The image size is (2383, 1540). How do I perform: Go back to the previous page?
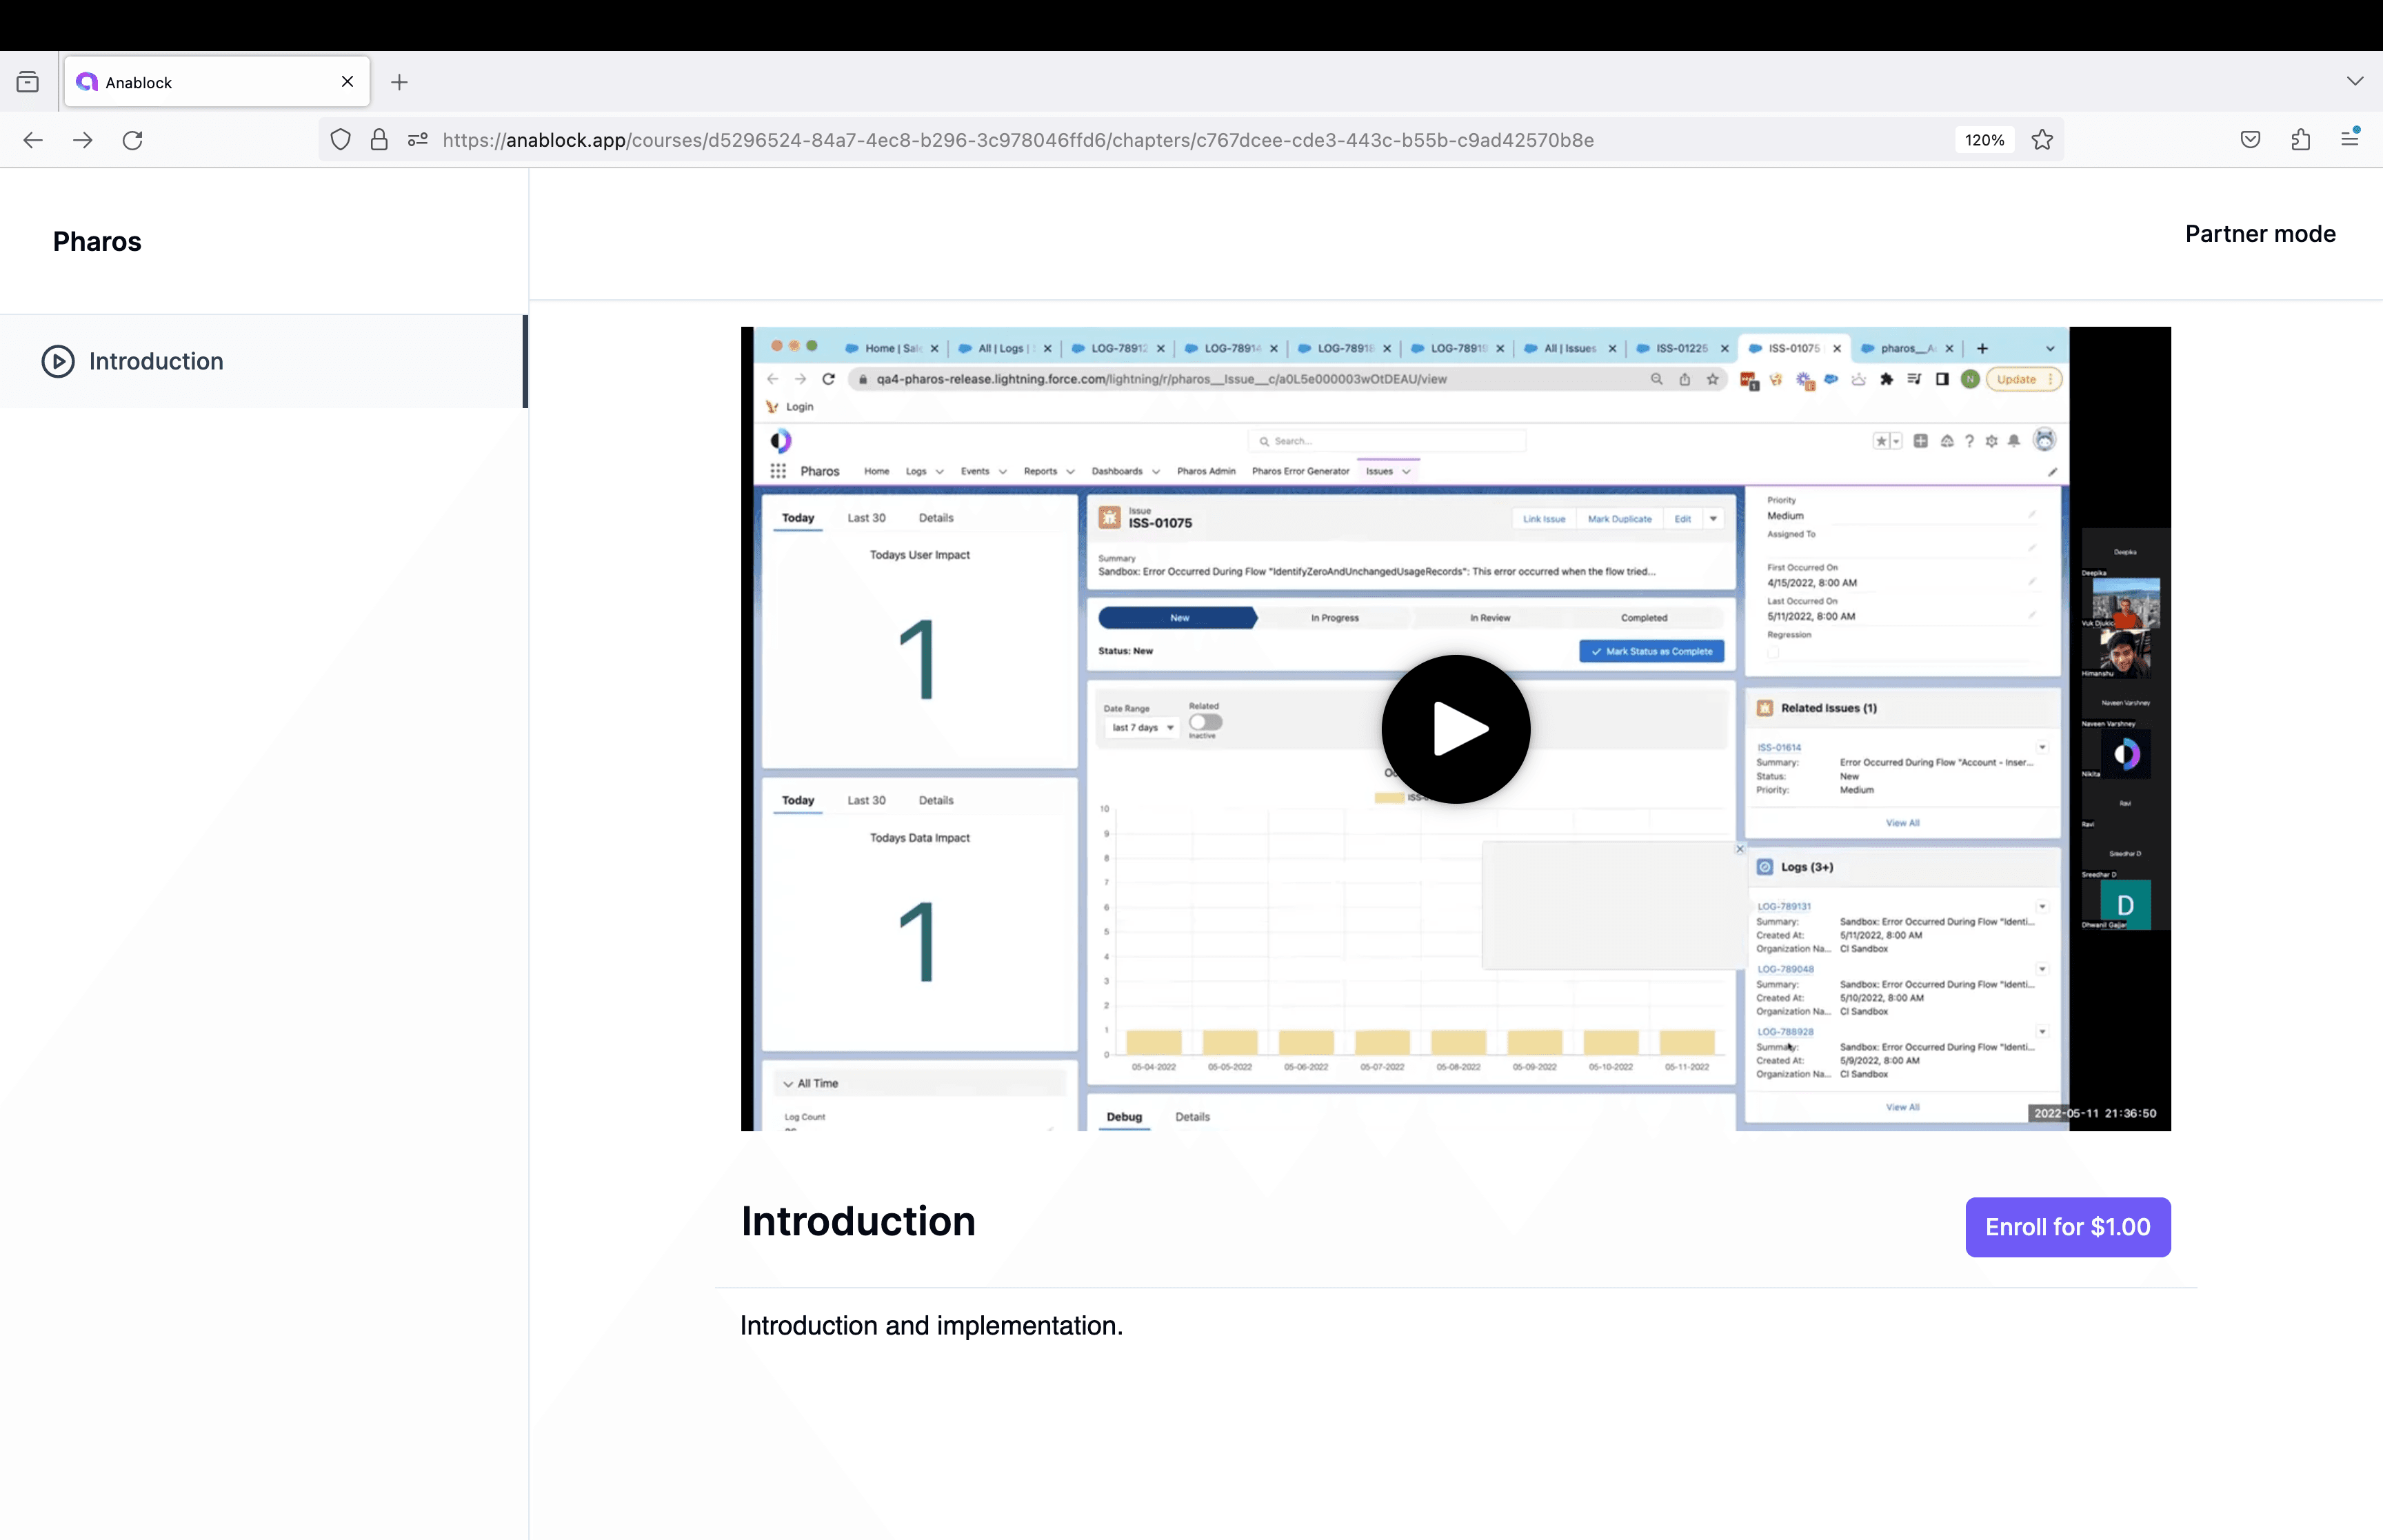[33, 140]
